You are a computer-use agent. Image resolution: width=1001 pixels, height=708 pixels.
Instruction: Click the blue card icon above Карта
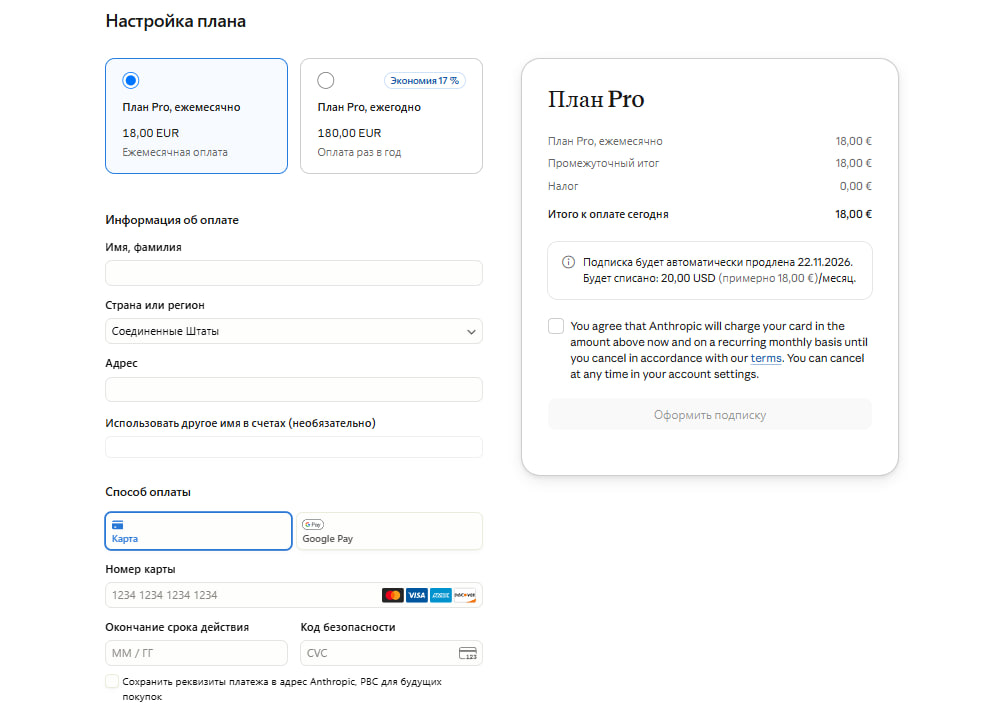click(x=117, y=525)
